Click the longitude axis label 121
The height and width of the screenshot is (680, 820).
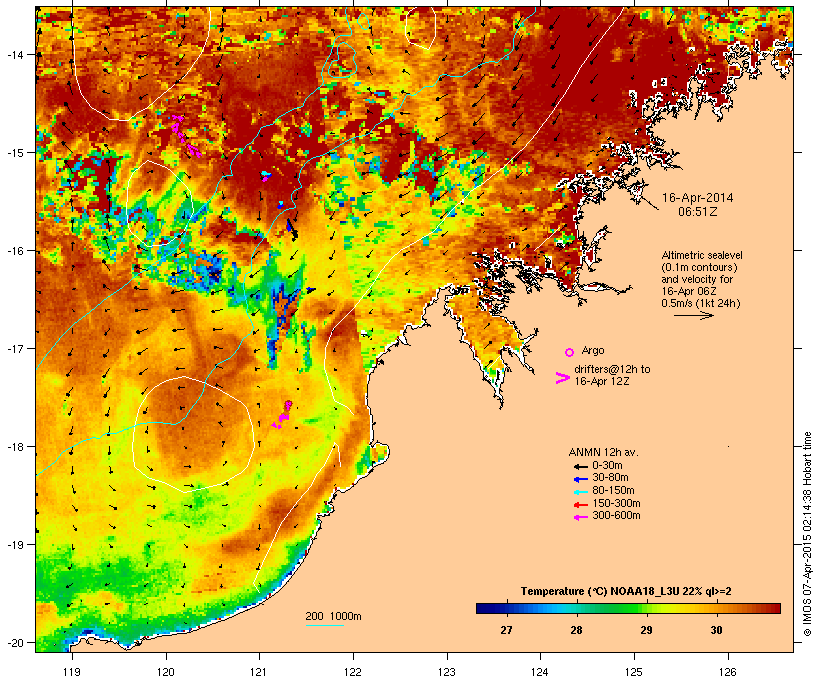[x=259, y=672]
